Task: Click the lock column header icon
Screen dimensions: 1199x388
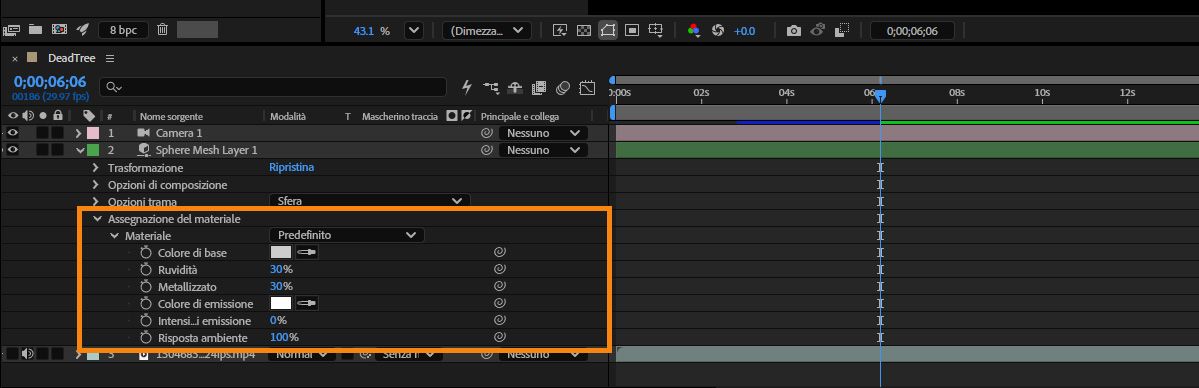Action: (57, 116)
